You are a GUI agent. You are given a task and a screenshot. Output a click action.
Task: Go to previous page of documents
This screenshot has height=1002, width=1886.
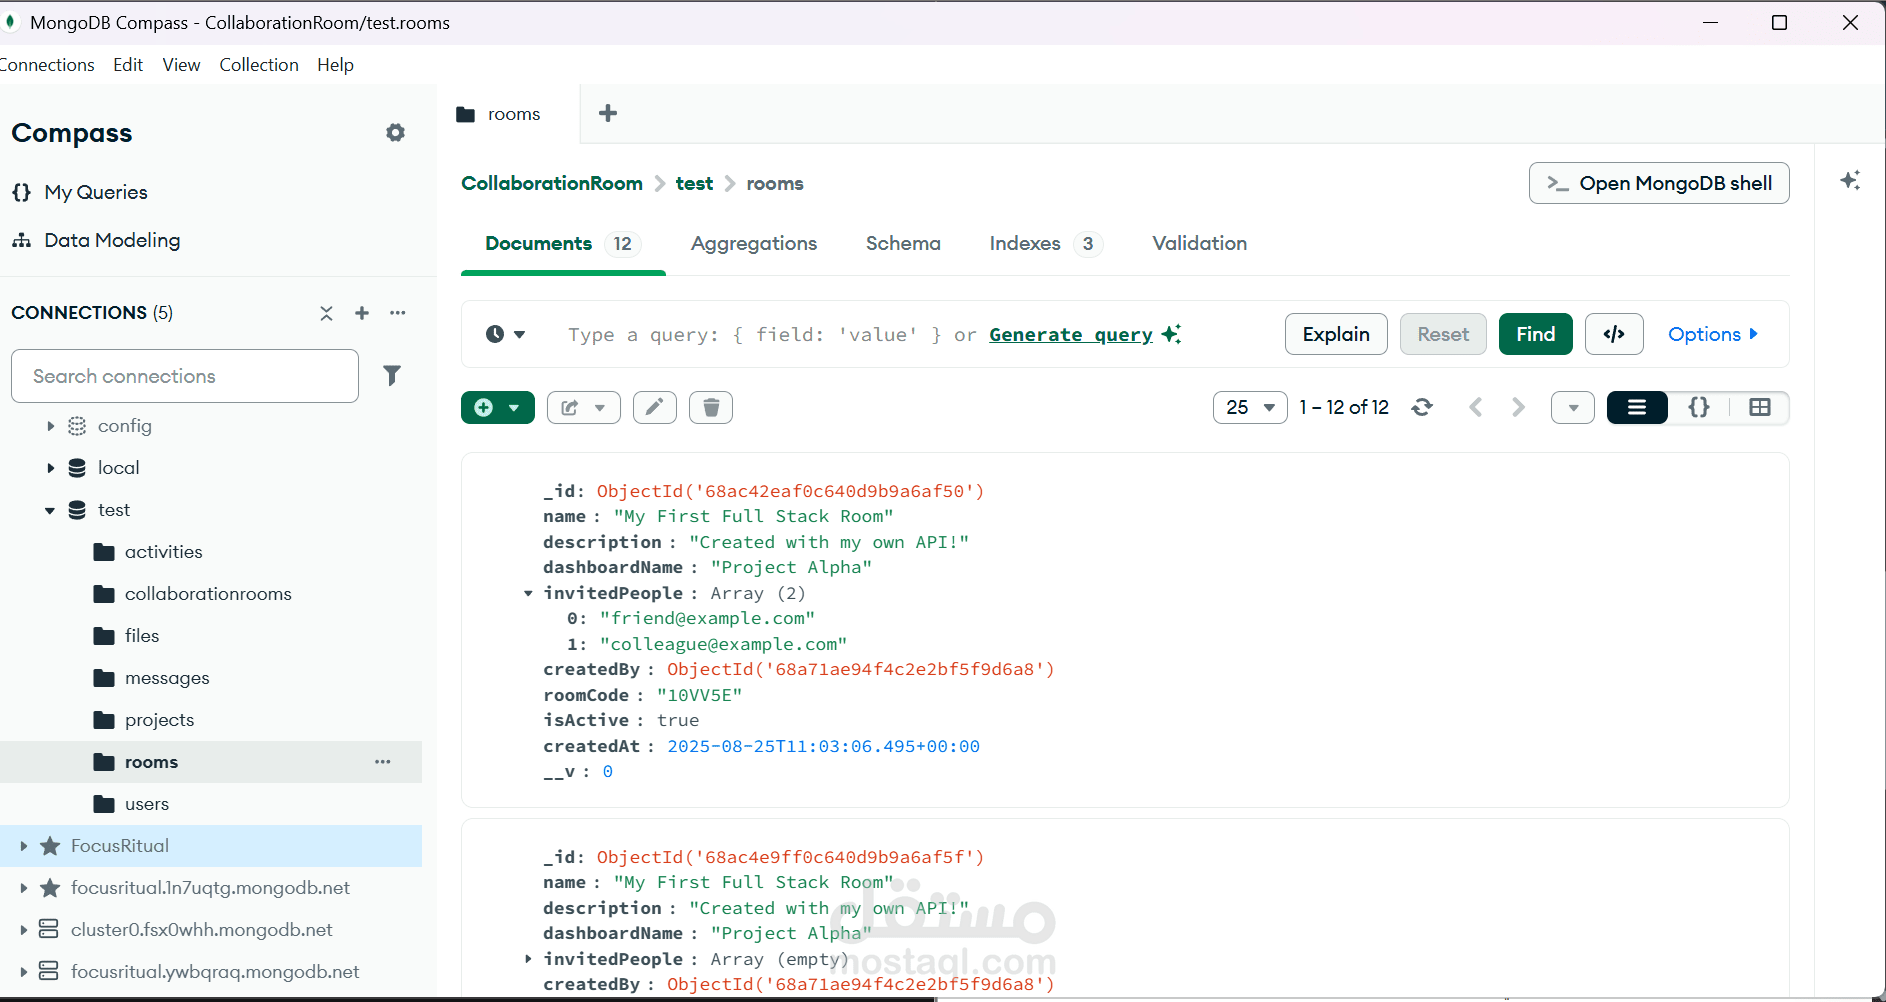[x=1476, y=407]
